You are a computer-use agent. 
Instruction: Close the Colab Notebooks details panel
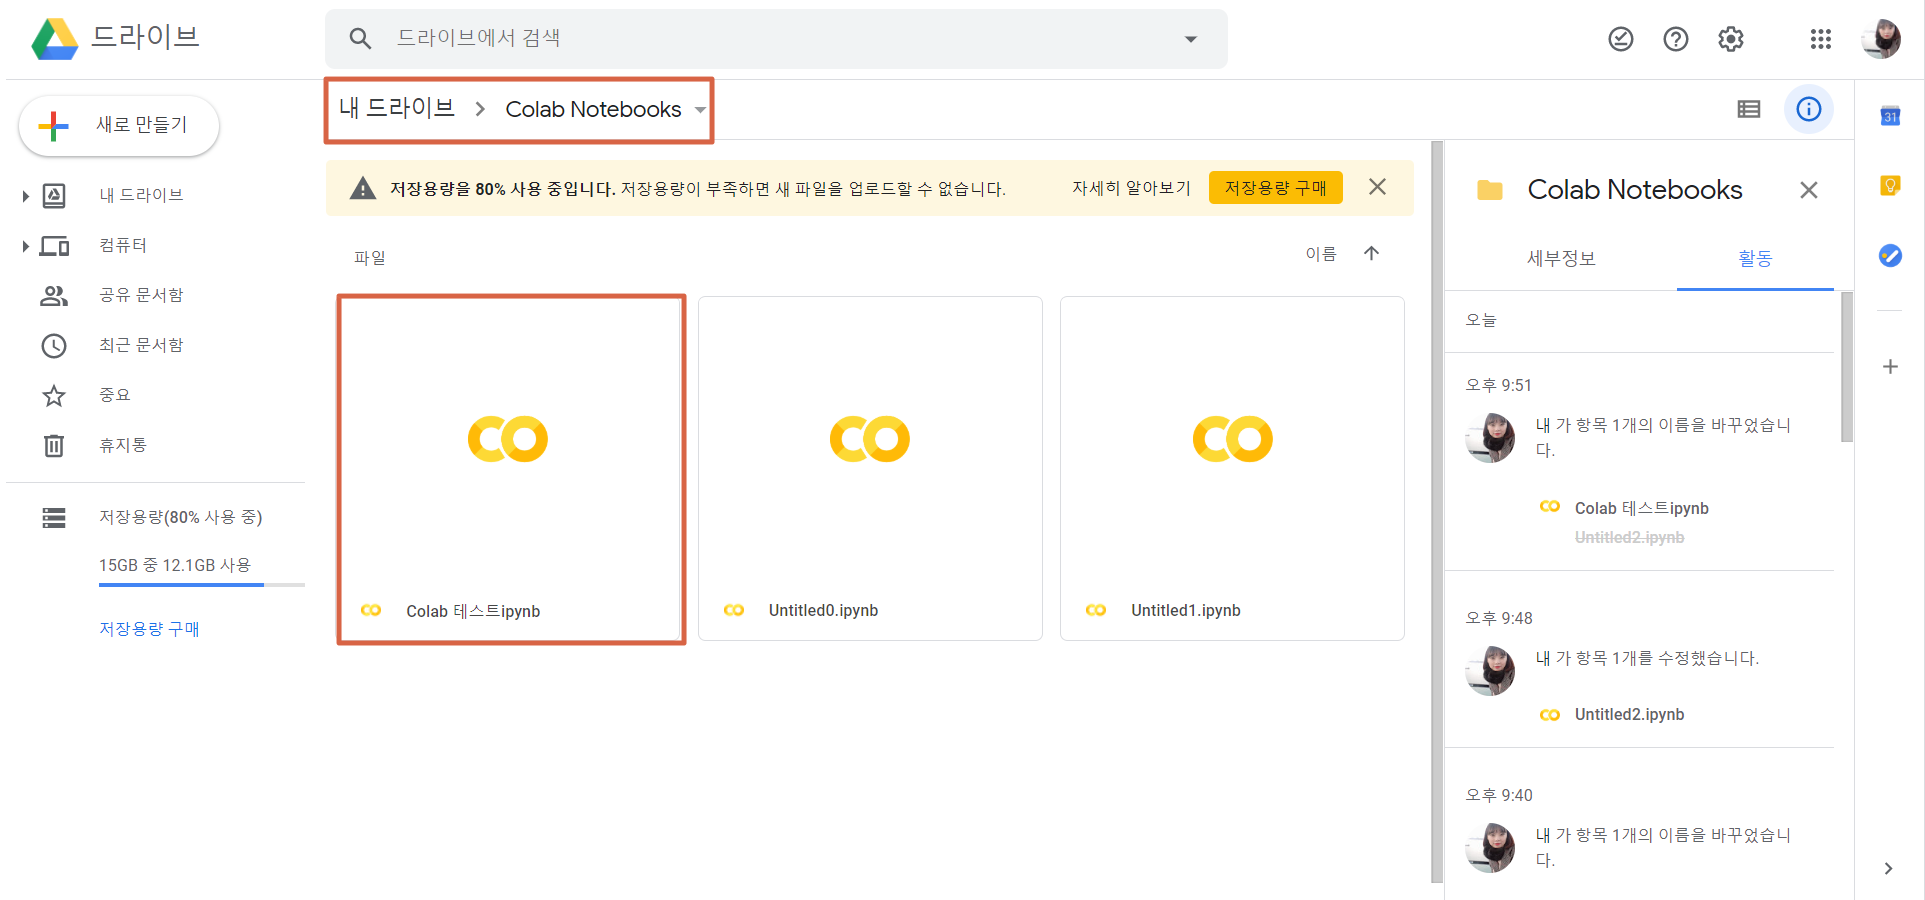click(1809, 190)
